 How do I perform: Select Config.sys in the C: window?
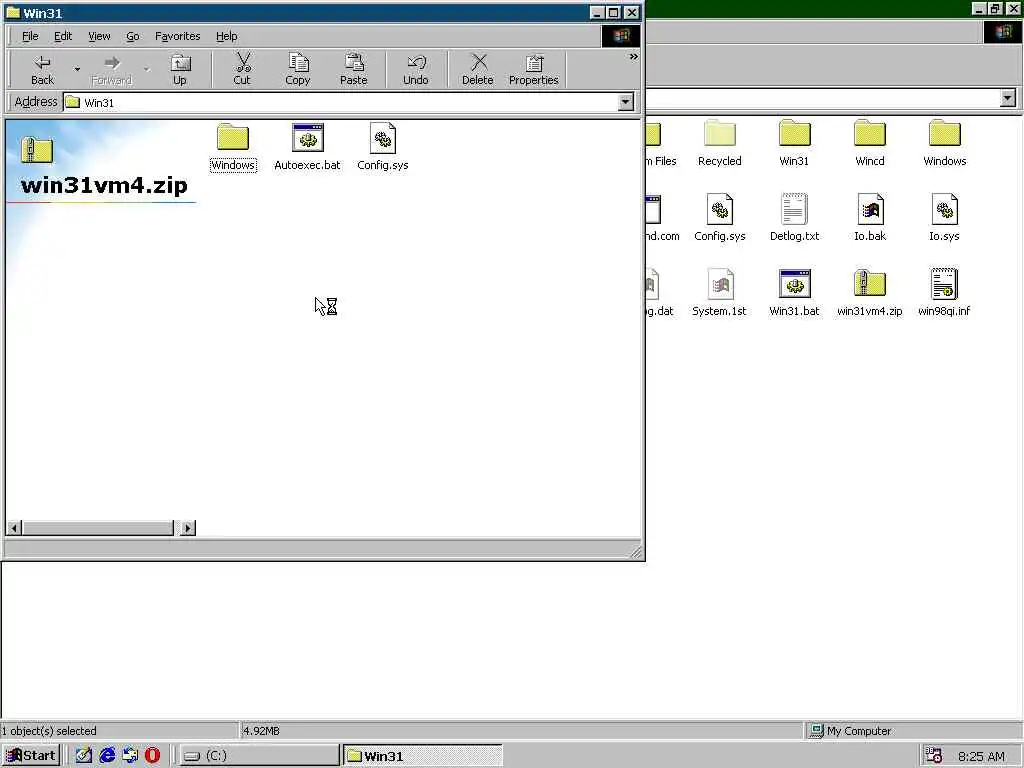pyautogui.click(x=720, y=218)
